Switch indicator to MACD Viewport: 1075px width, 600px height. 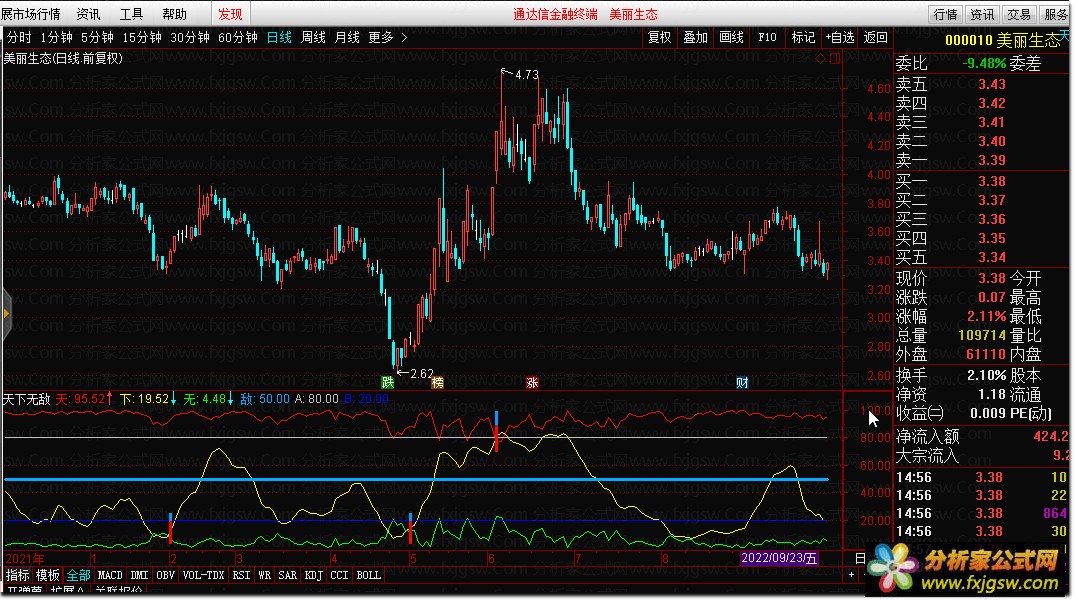pyautogui.click(x=110, y=575)
